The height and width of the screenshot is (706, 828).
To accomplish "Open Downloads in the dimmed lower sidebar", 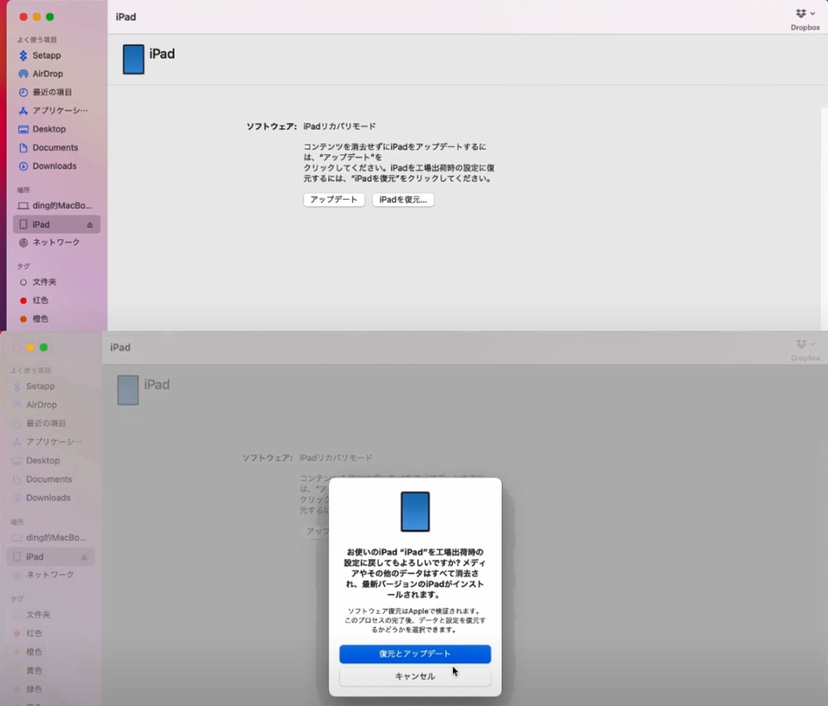I will pyautogui.click(x=41, y=498).
